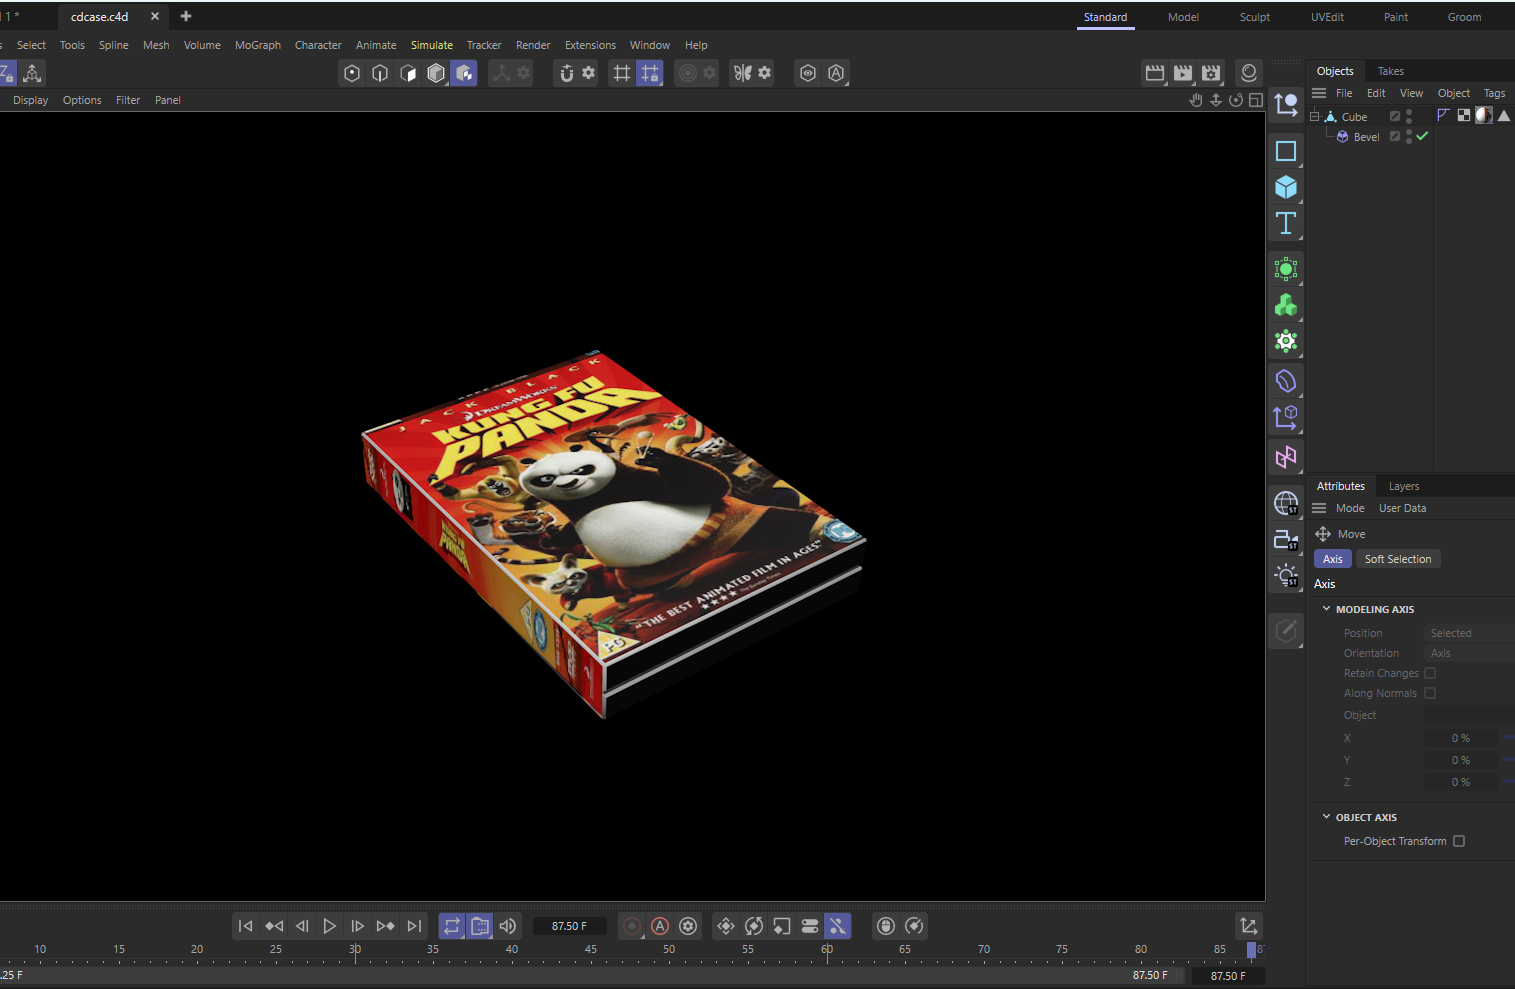This screenshot has height=989, width=1515.
Task: Enable the Retain Changes checkbox
Action: 1430,672
